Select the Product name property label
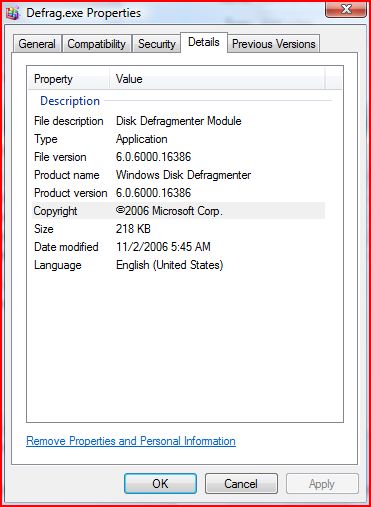The height and width of the screenshot is (507, 371). click(x=67, y=175)
